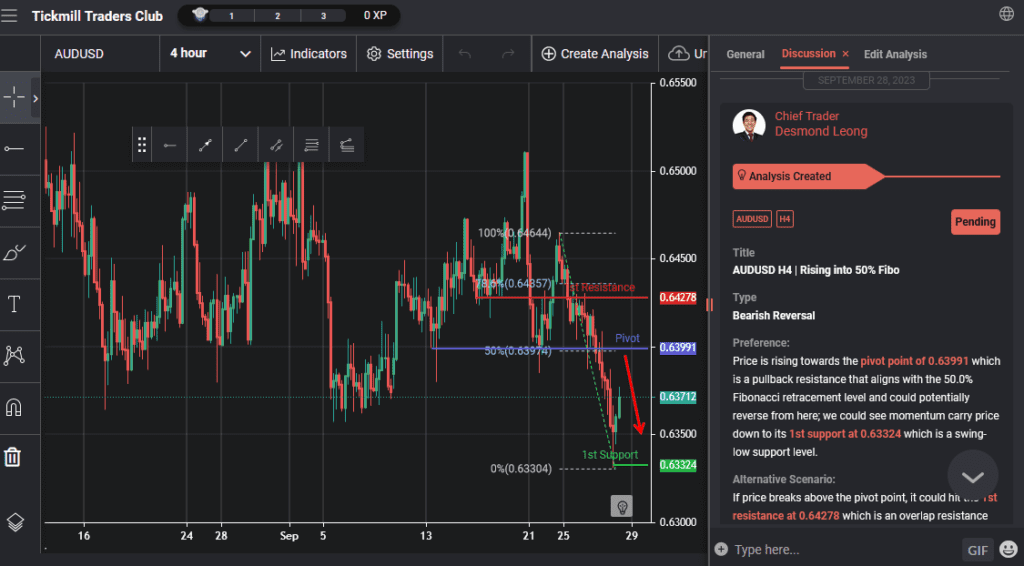This screenshot has height=566, width=1024.
Task: Click the 0.63712 current price label
Action: pyautogui.click(x=678, y=397)
